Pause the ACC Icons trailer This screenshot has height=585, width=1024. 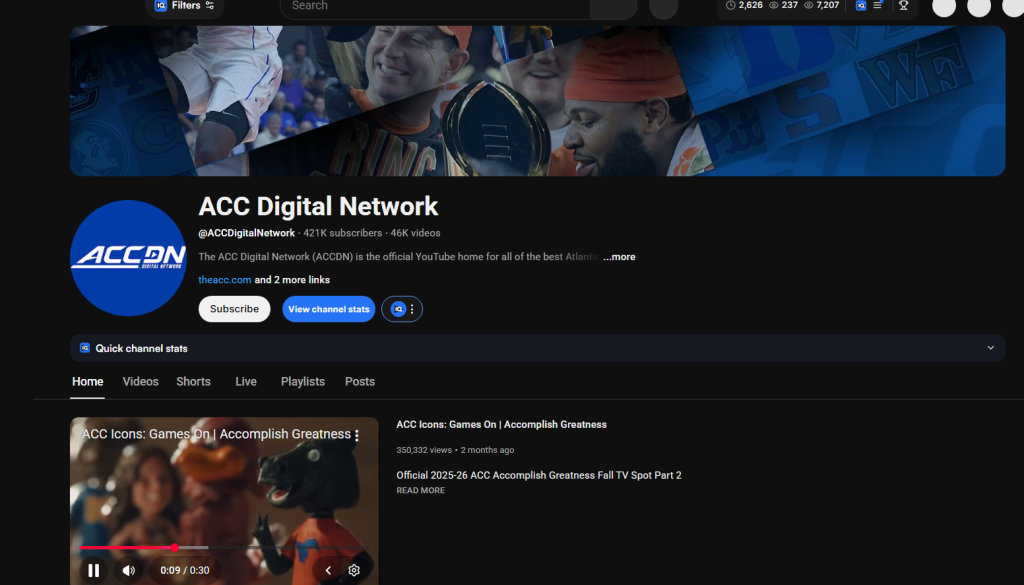click(93, 569)
